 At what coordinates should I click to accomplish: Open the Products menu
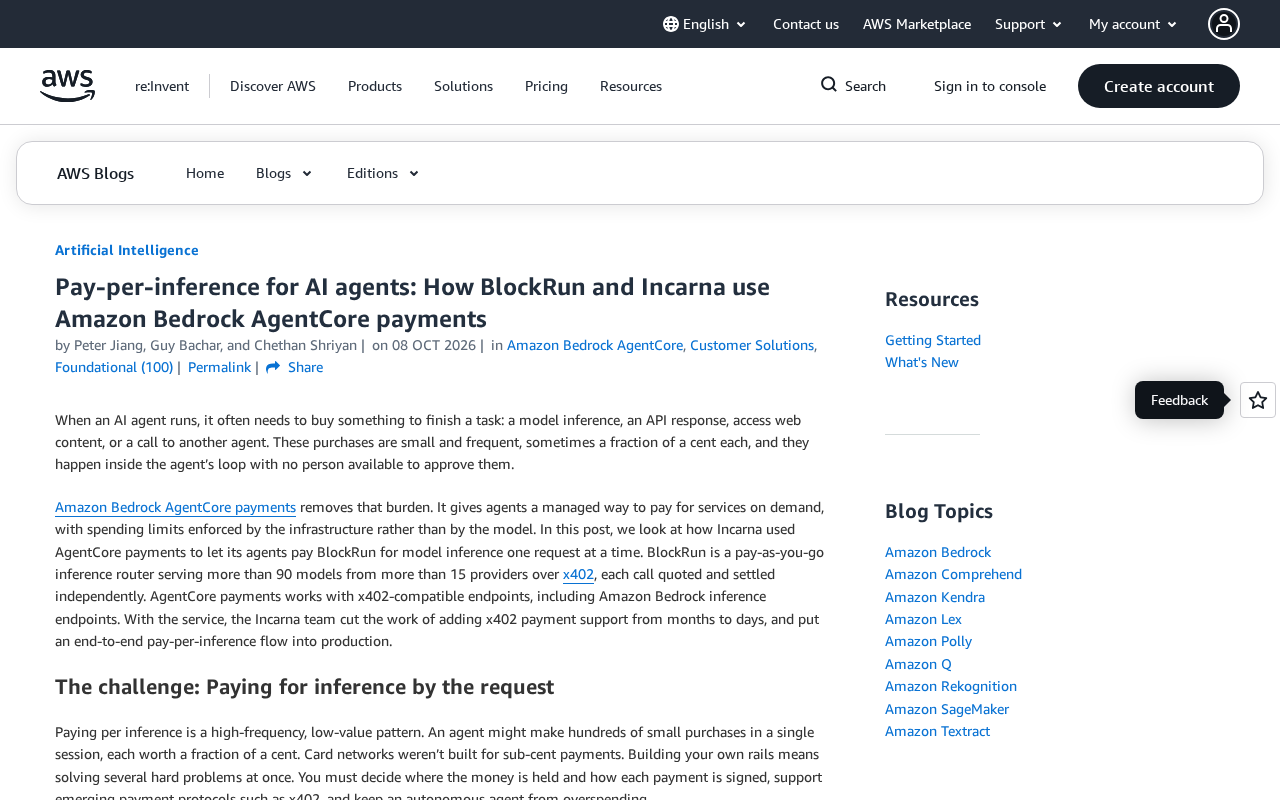pos(375,86)
